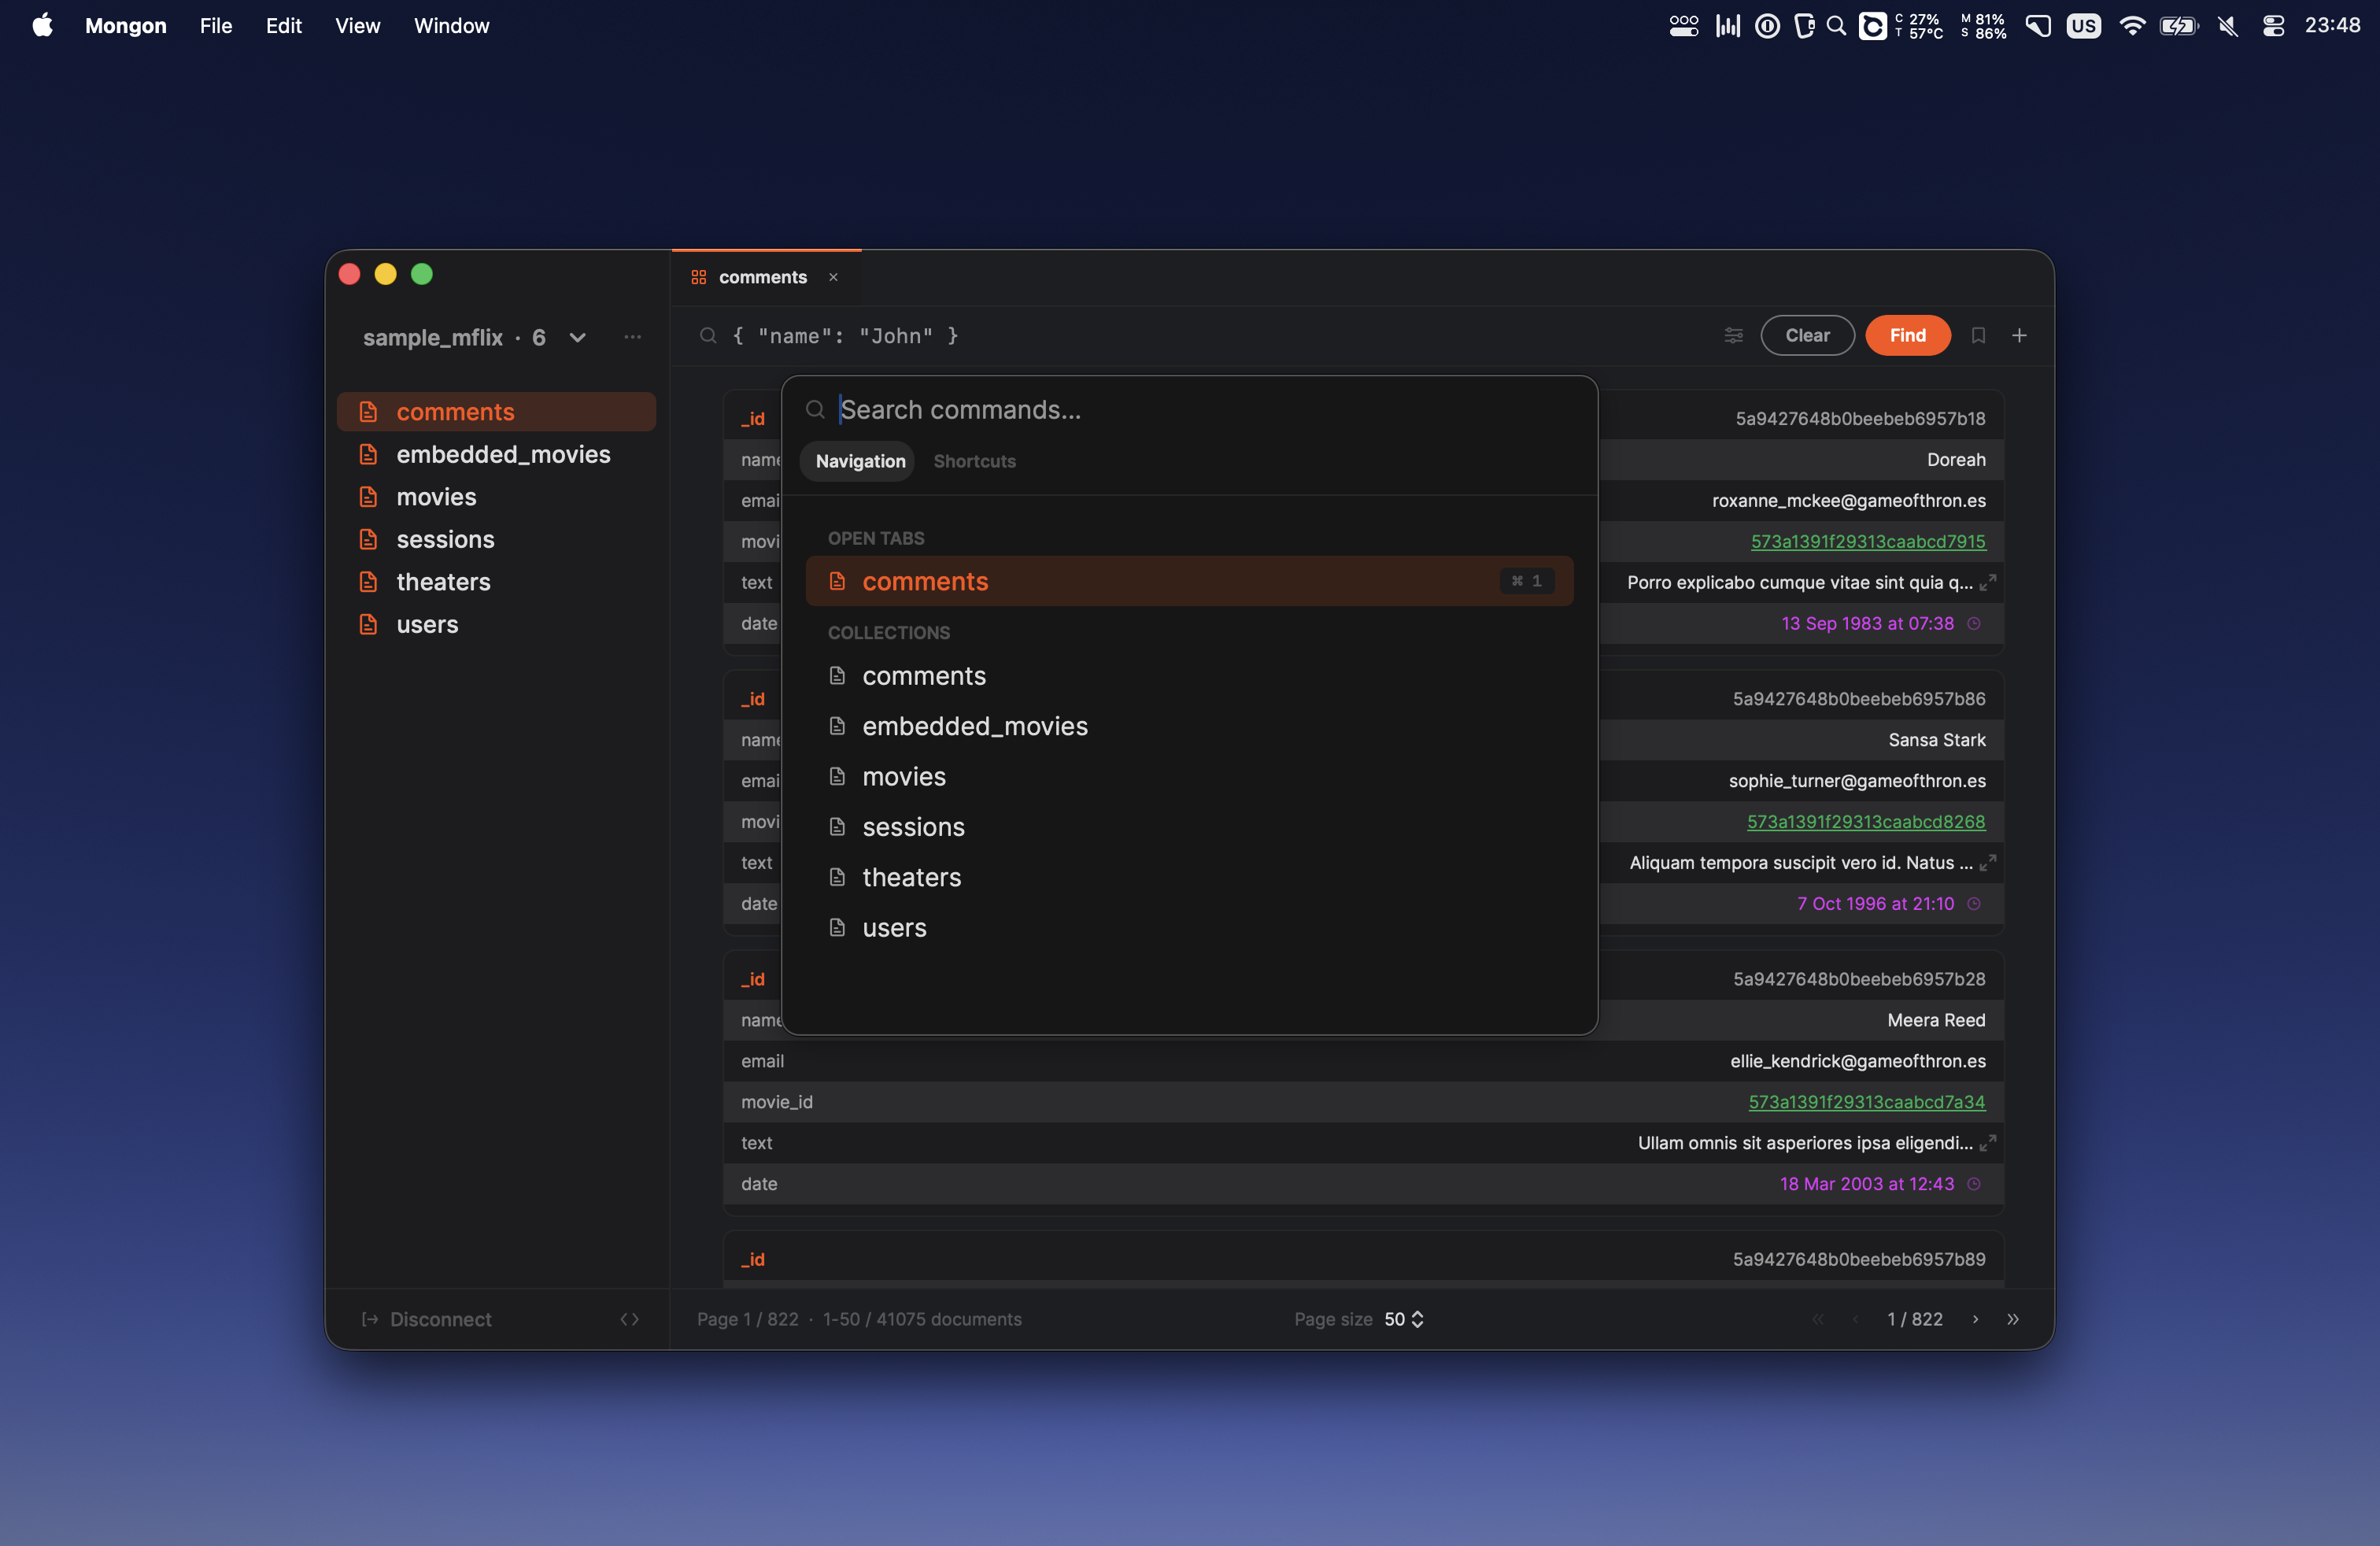Open the Edit menu

(x=284, y=25)
